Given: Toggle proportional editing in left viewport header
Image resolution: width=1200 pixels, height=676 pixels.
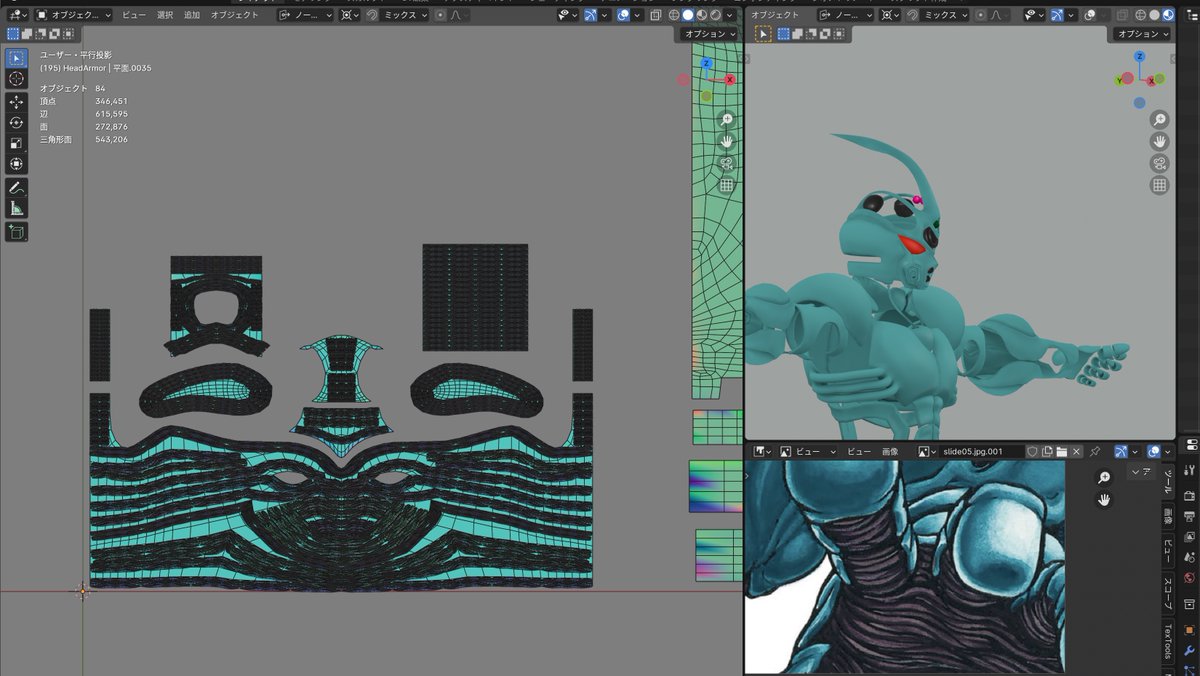Looking at the screenshot, I should (440, 15).
